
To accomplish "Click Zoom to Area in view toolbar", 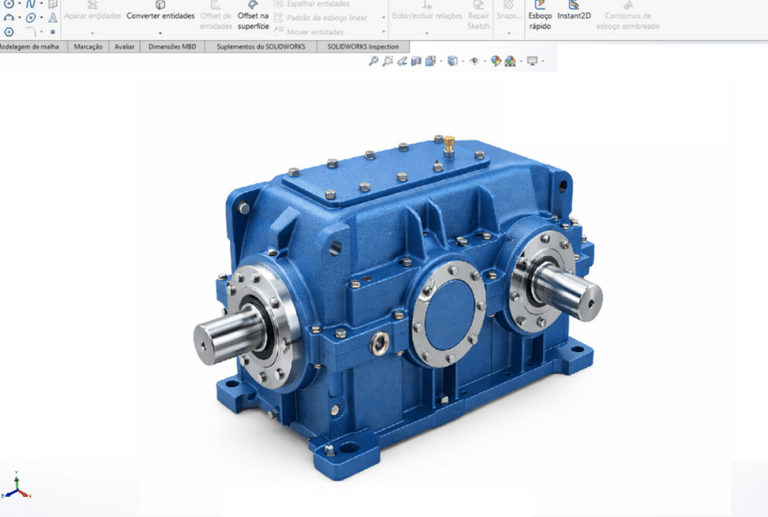I will click(x=387, y=61).
